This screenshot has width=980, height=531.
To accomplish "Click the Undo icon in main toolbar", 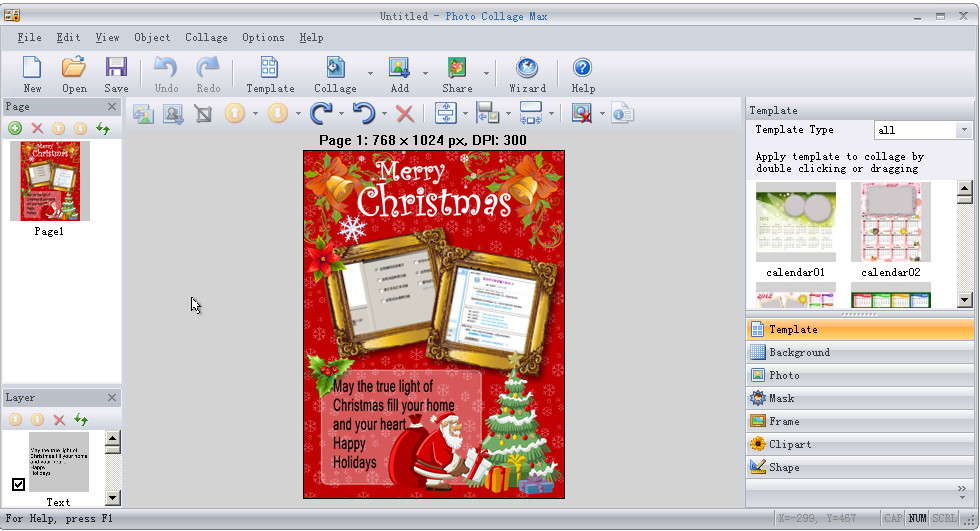I will click(x=166, y=67).
